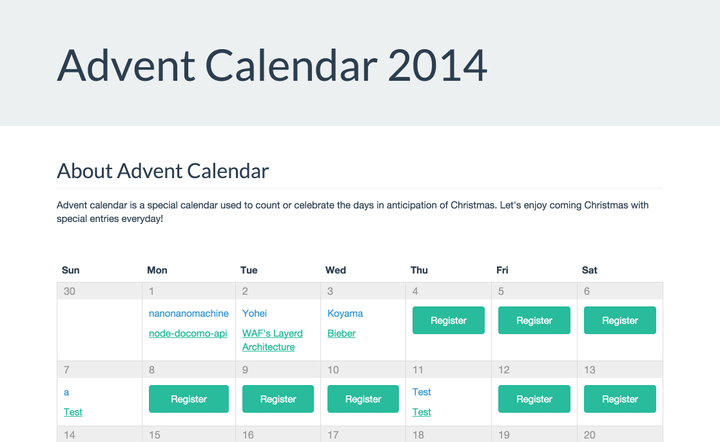720x442 pixels.
Task: Open the green Test entry on day 11
Action: tap(422, 412)
